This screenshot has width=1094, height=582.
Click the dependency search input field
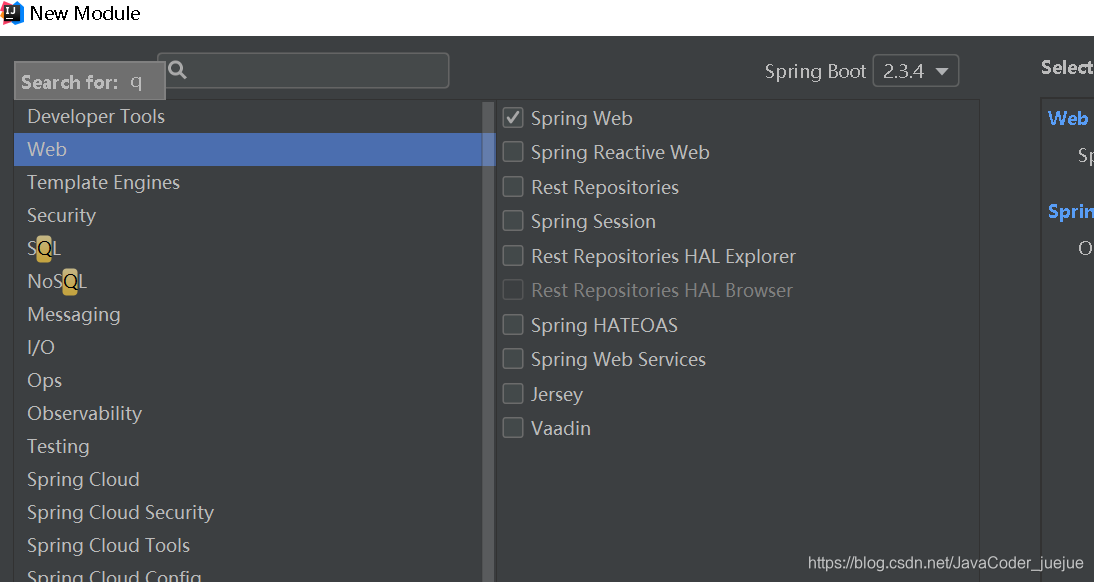(x=303, y=70)
